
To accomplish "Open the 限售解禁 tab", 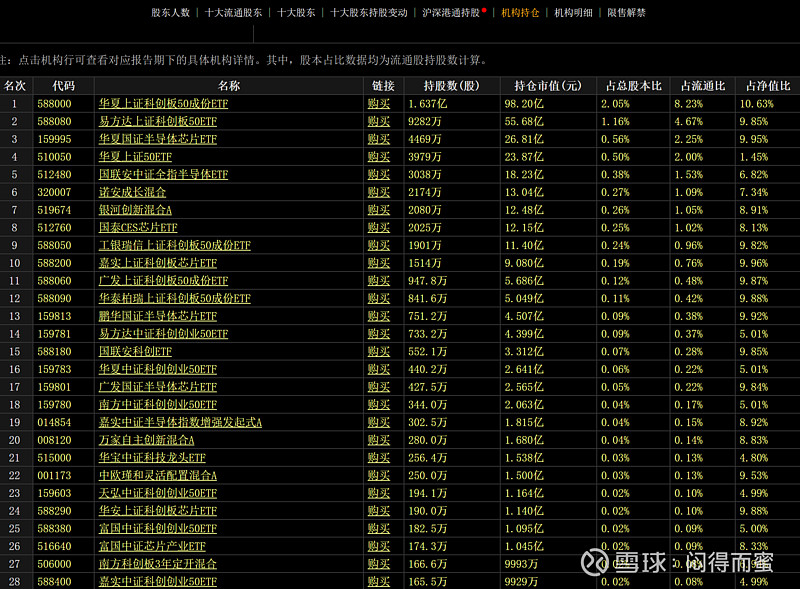I will click(627, 13).
